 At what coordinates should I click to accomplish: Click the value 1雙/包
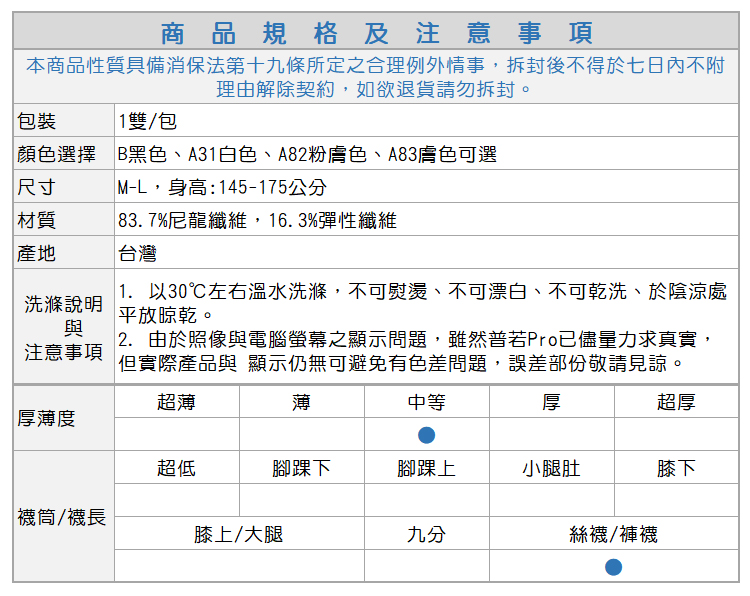tap(147, 121)
